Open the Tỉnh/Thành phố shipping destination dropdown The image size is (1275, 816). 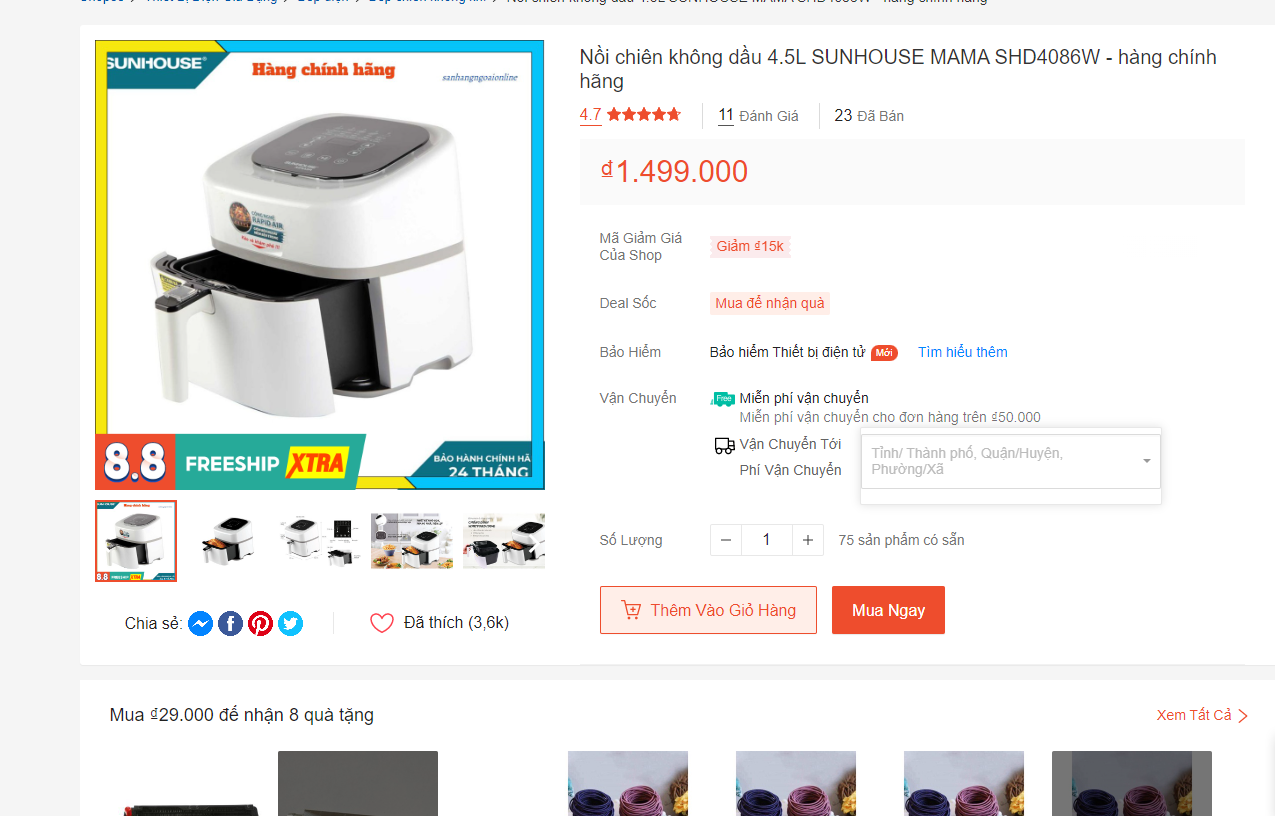pyautogui.click(x=1010, y=461)
